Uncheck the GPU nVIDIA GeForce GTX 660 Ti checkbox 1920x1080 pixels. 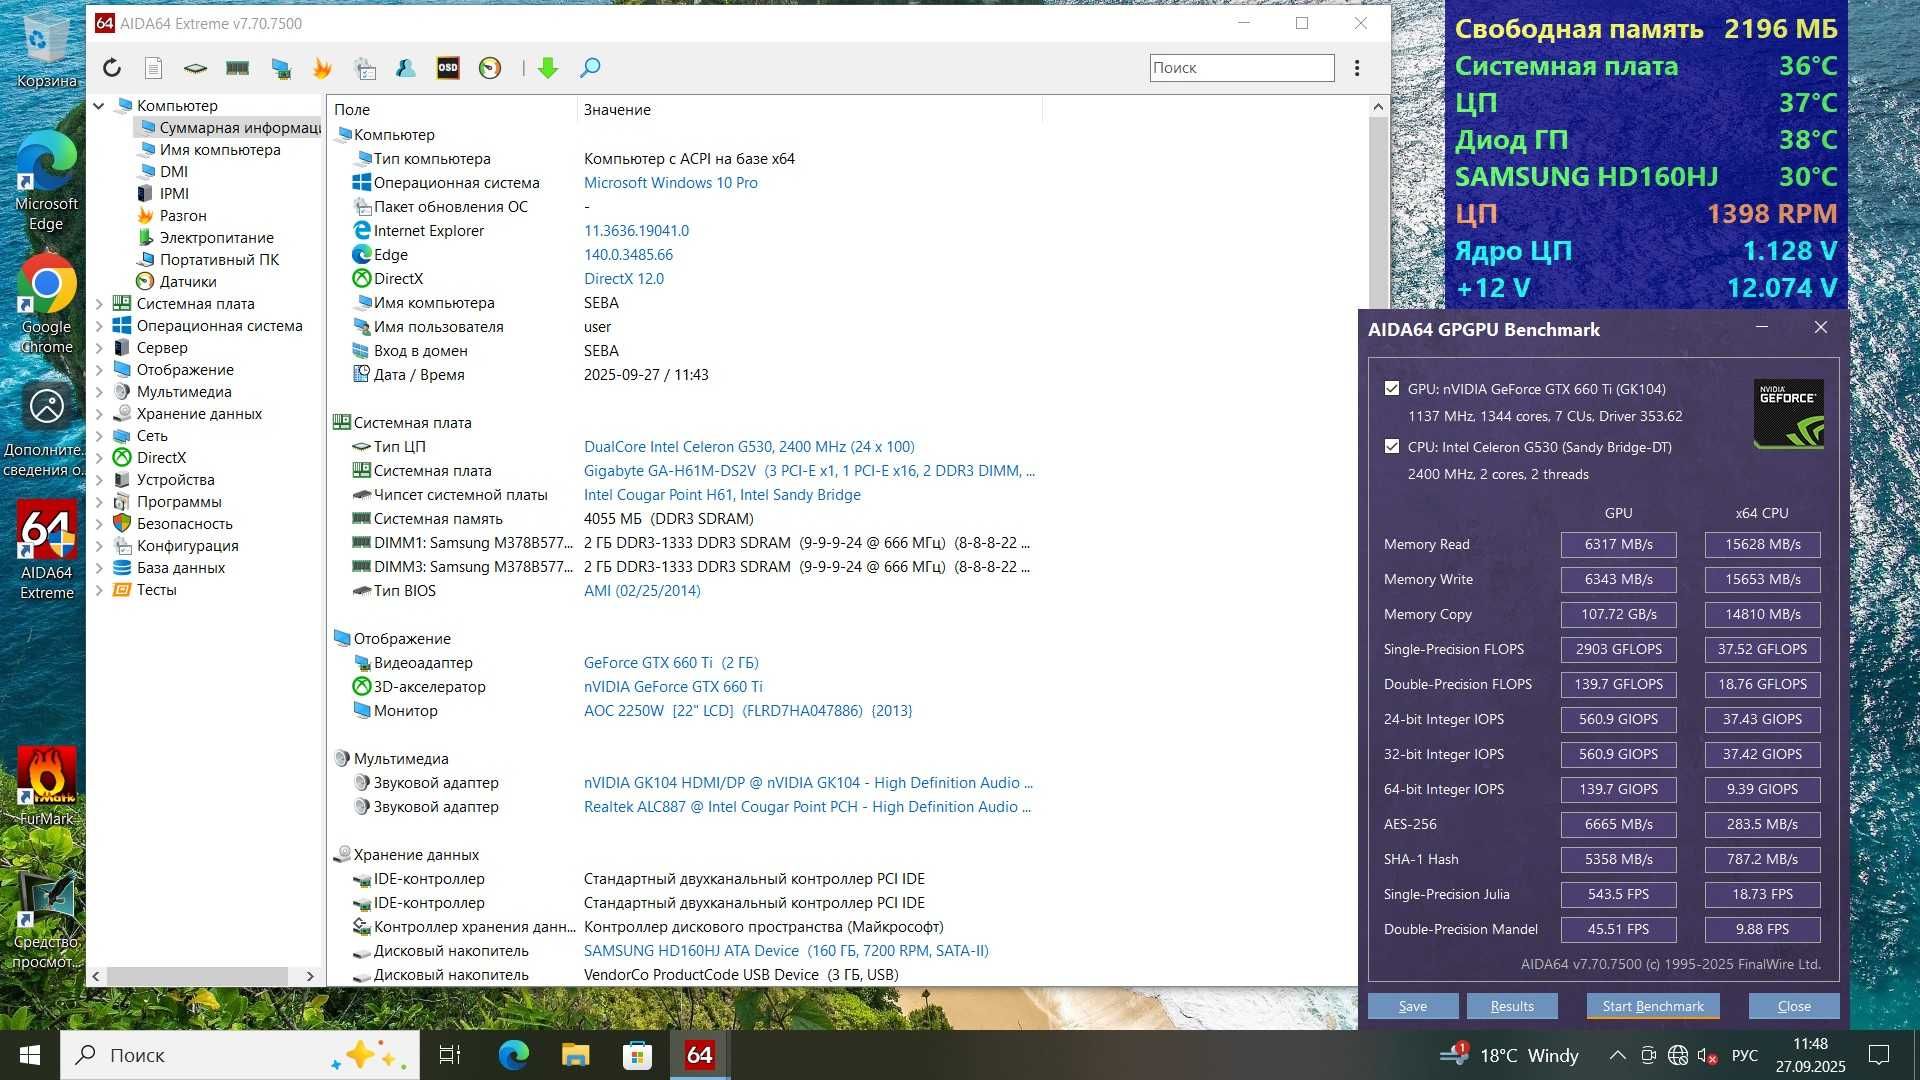pyautogui.click(x=1392, y=388)
